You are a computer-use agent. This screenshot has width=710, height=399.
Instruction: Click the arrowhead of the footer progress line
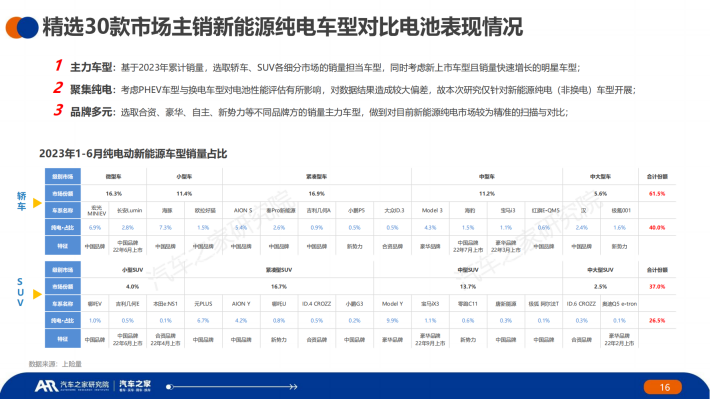coord(293,387)
